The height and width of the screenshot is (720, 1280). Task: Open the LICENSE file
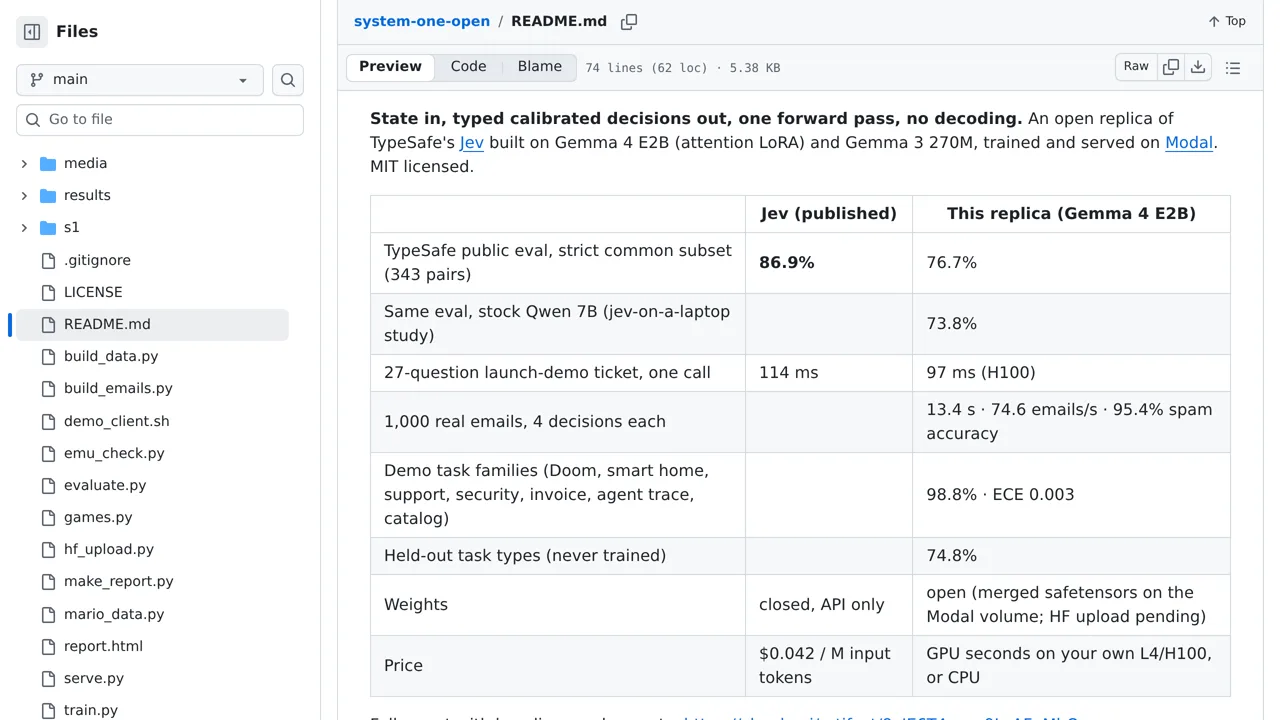[x=93, y=292]
